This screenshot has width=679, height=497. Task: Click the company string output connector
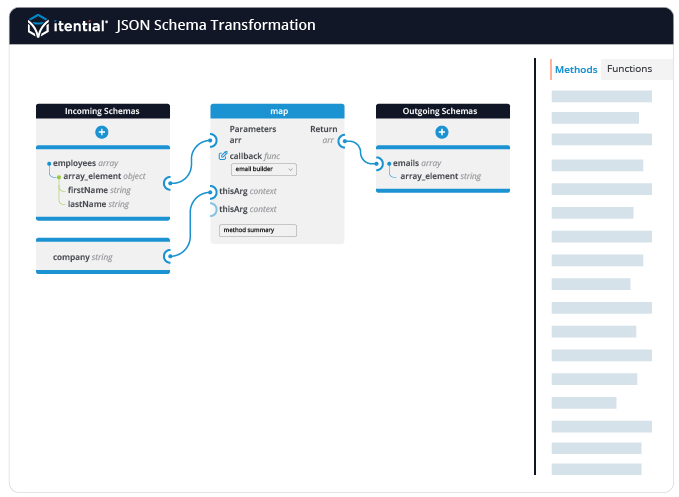click(x=169, y=257)
